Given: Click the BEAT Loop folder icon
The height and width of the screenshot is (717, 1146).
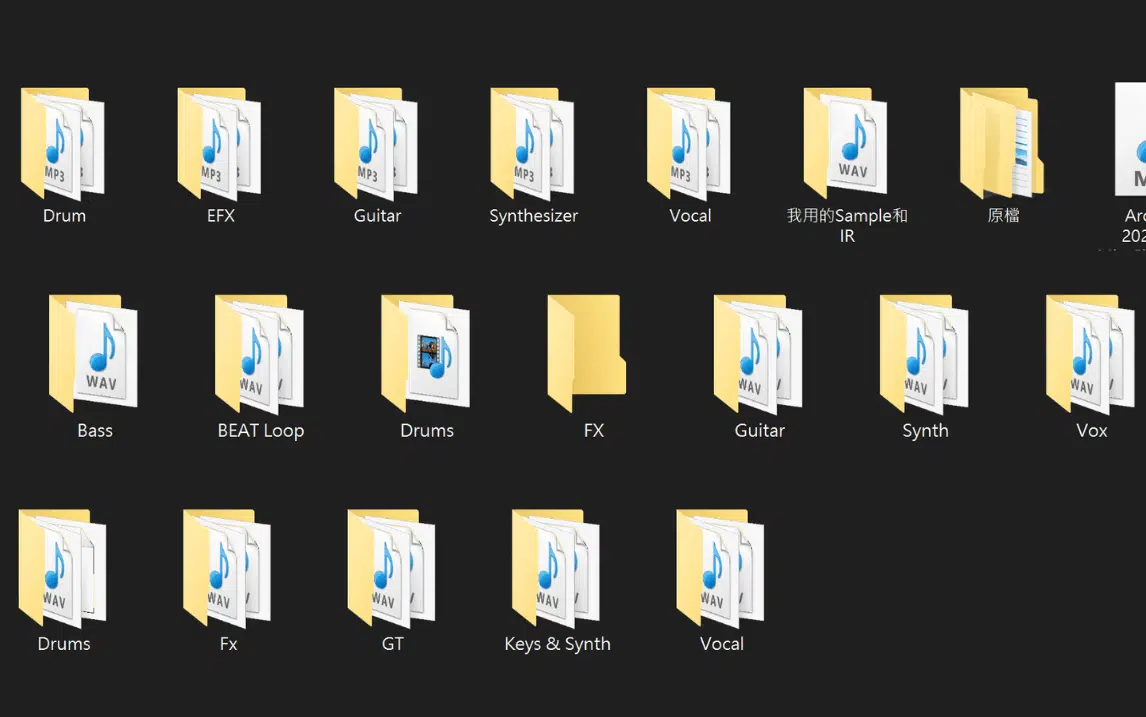Looking at the screenshot, I should [x=259, y=354].
